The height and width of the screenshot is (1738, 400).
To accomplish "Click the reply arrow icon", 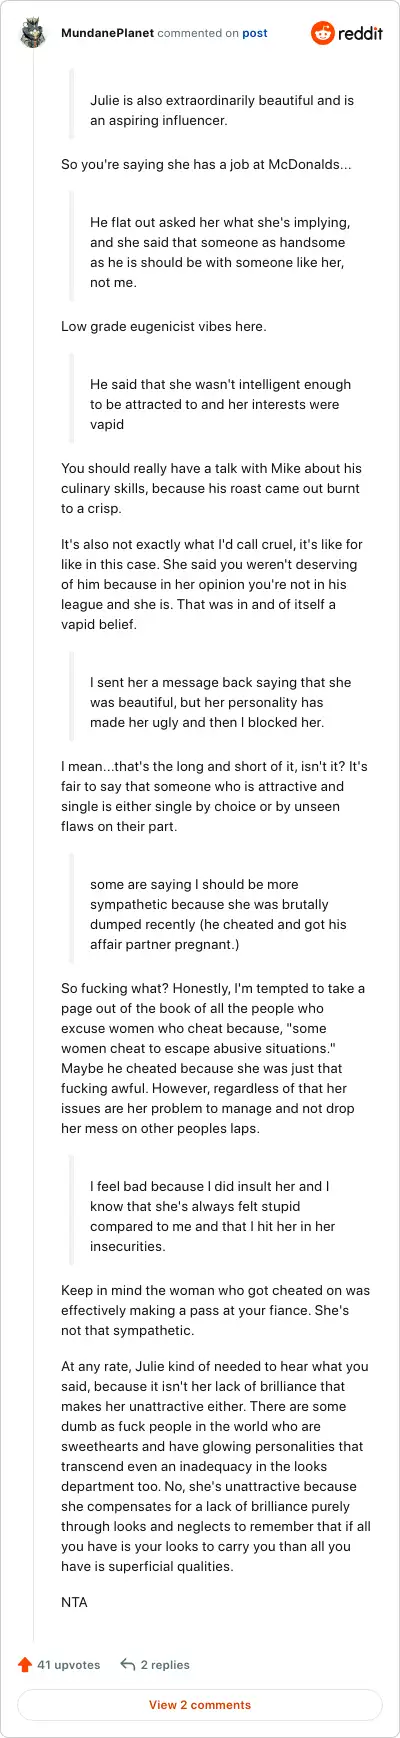I will coord(127,1665).
